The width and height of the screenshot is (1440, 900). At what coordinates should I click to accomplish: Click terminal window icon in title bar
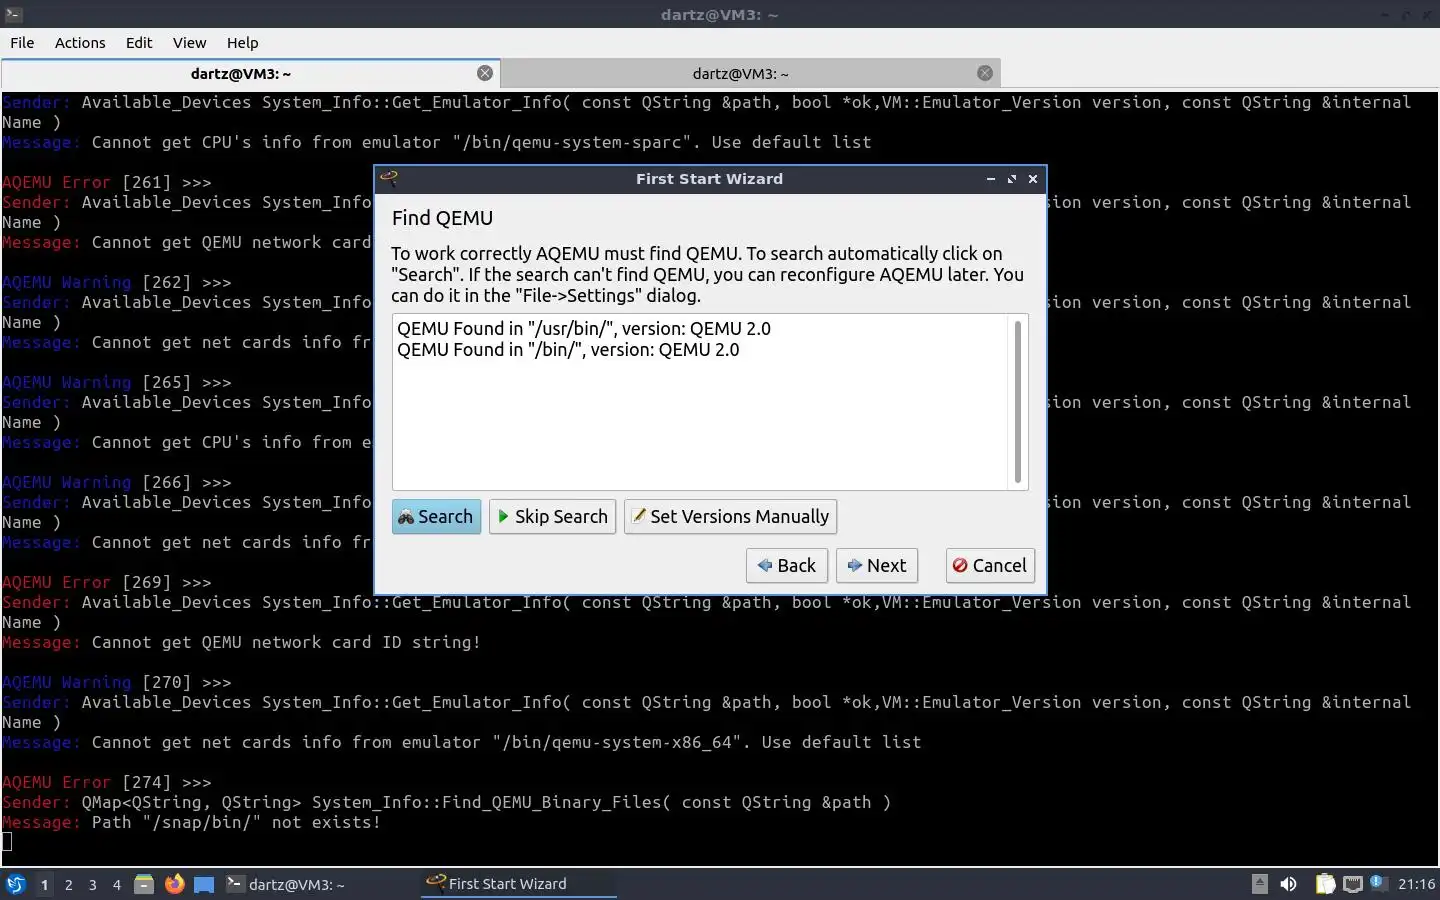point(13,14)
